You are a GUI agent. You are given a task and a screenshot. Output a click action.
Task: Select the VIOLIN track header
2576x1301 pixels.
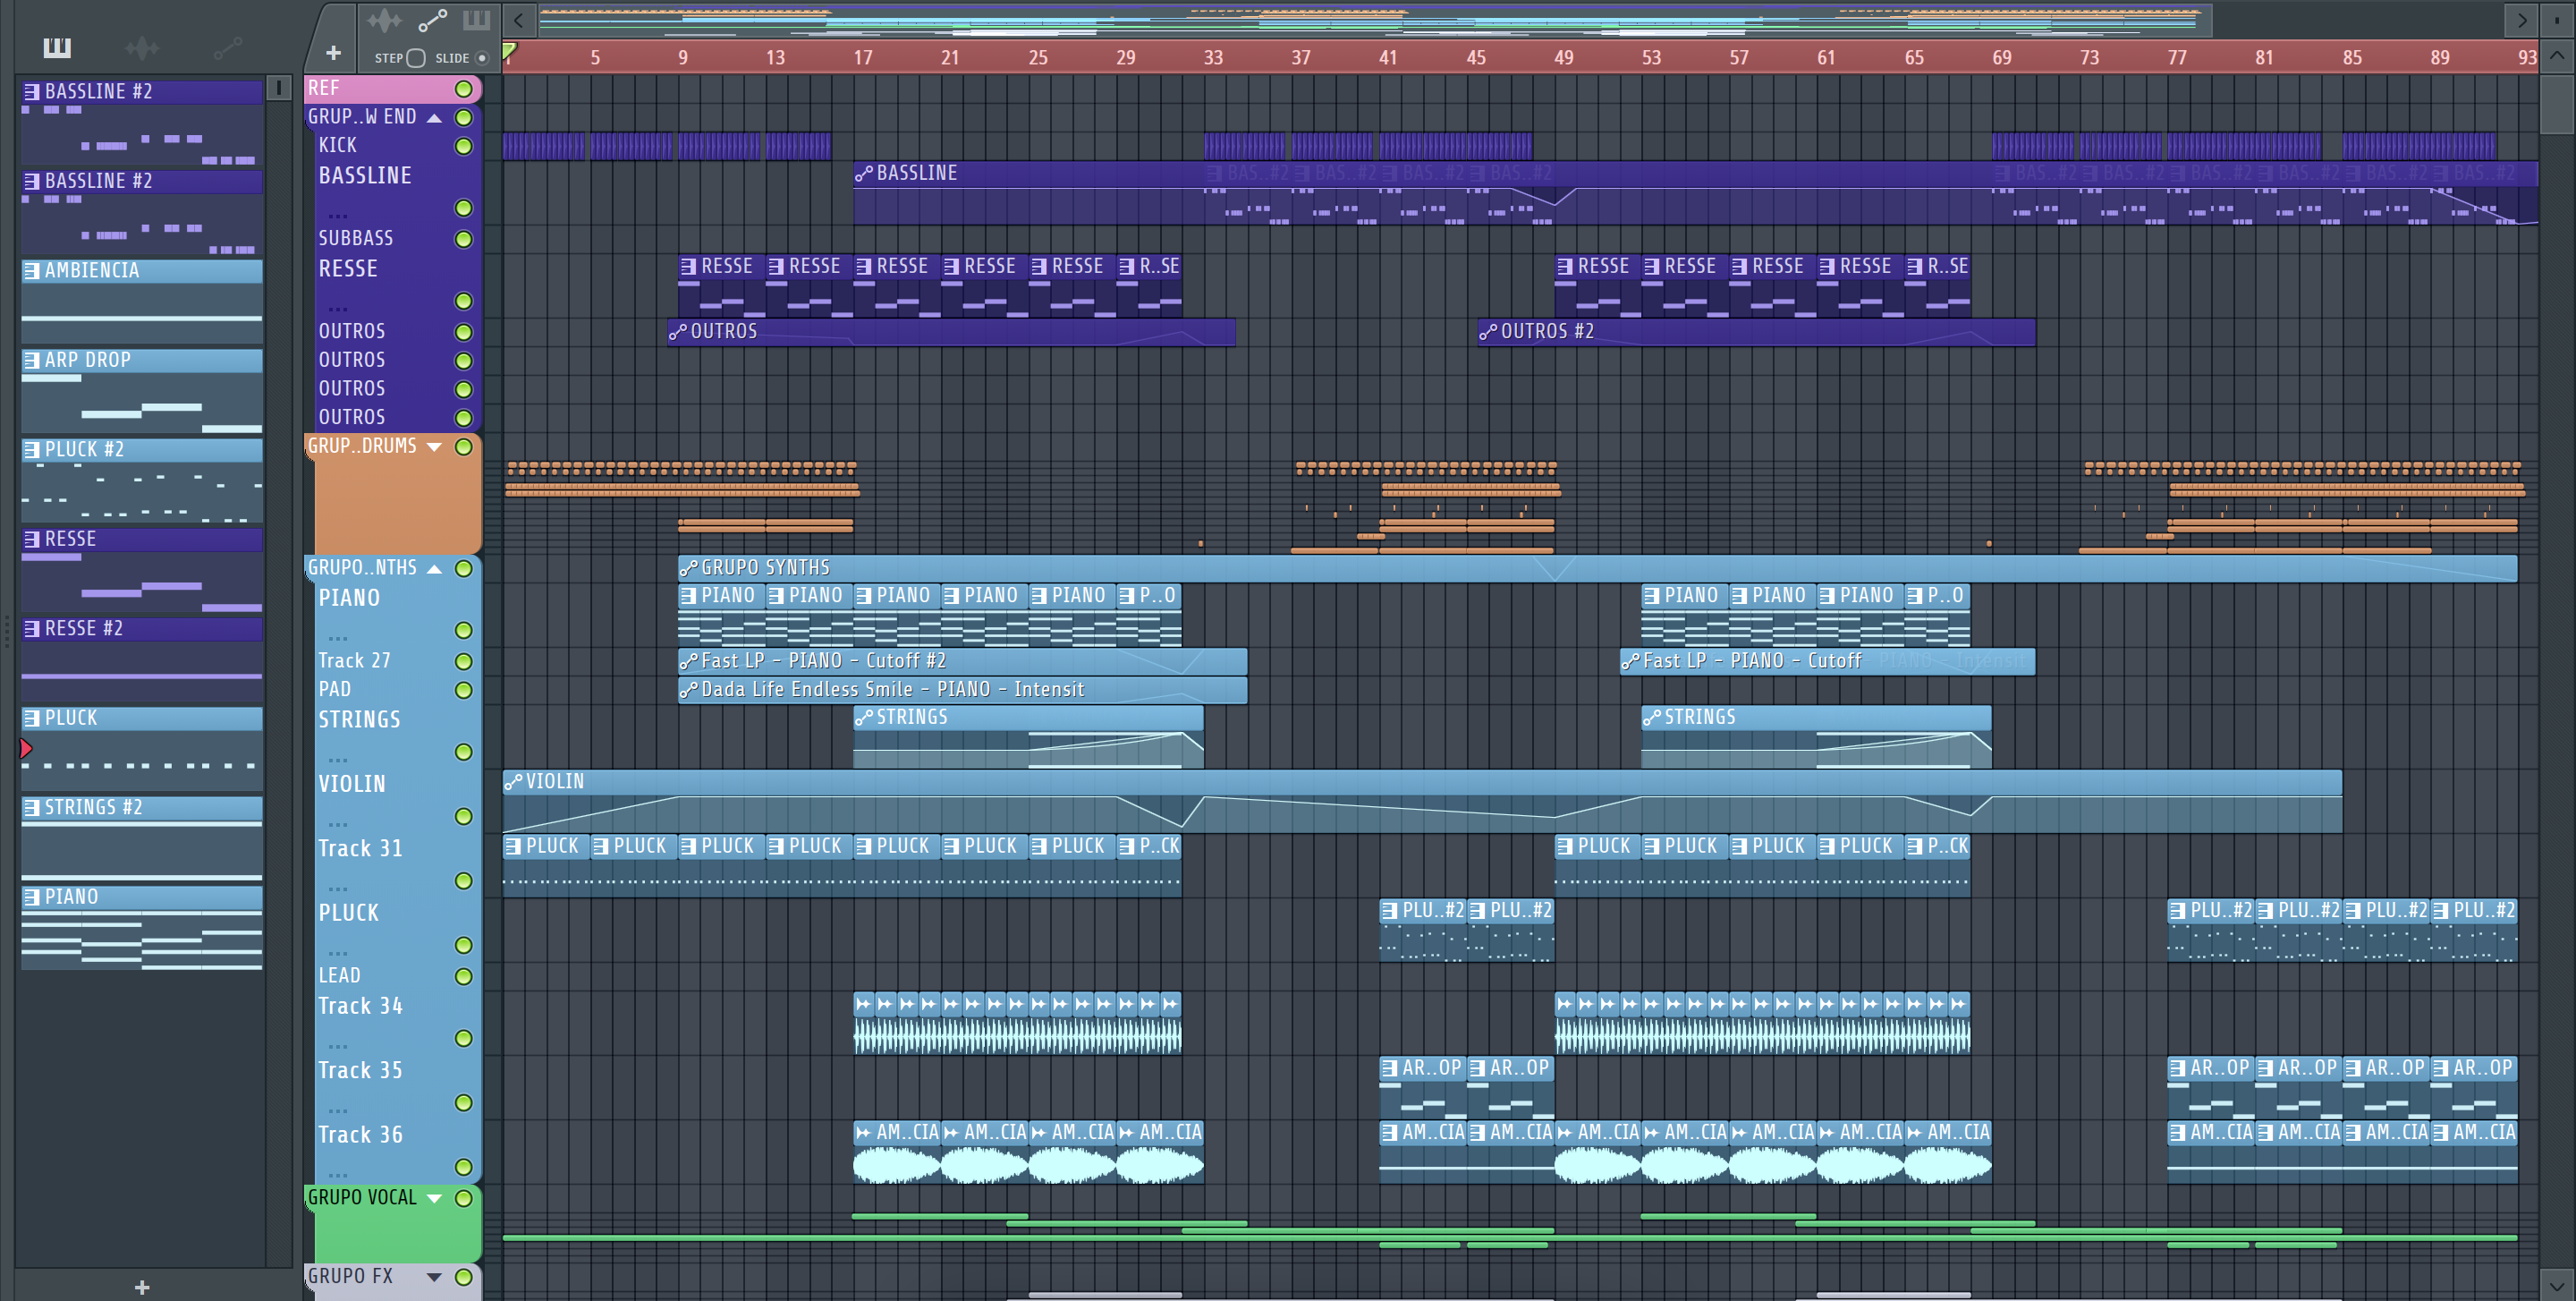coord(398,801)
